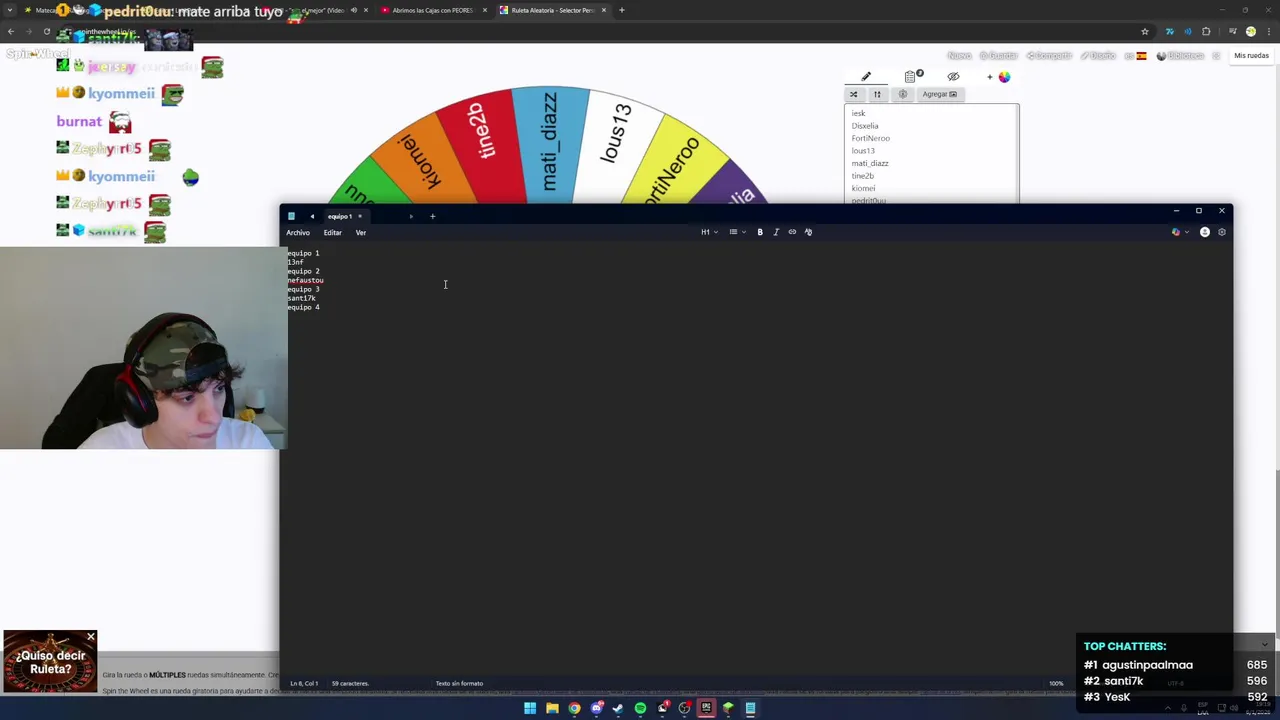Select the tine2b entry in list
The width and height of the screenshot is (1280, 720).
[863, 176]
